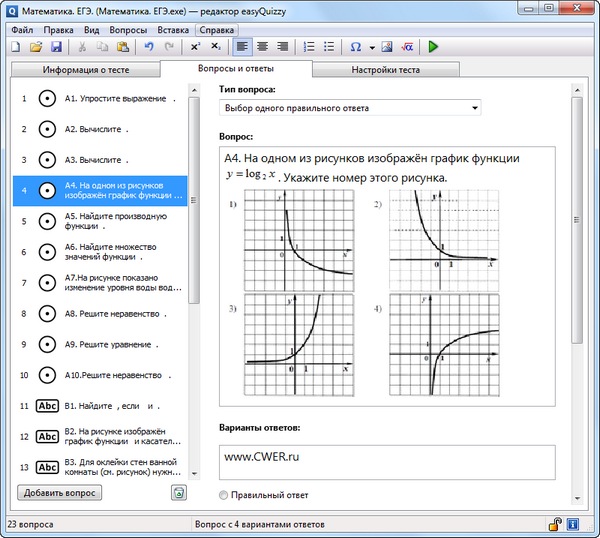Switch to the 'Информация о тесте' tab
Screen dimensions: 600x538
pyautogui.click(x=85, y=70)
